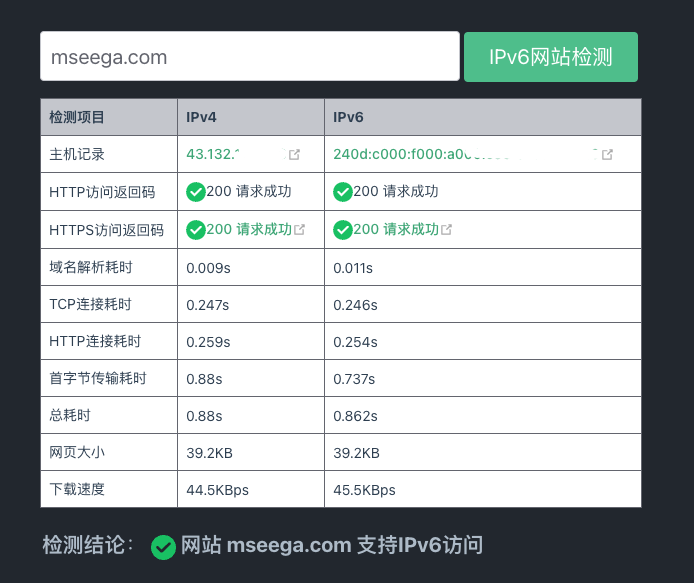
Task: Click external link icon beside IPv4 host address
Action: tap(294, 155)
